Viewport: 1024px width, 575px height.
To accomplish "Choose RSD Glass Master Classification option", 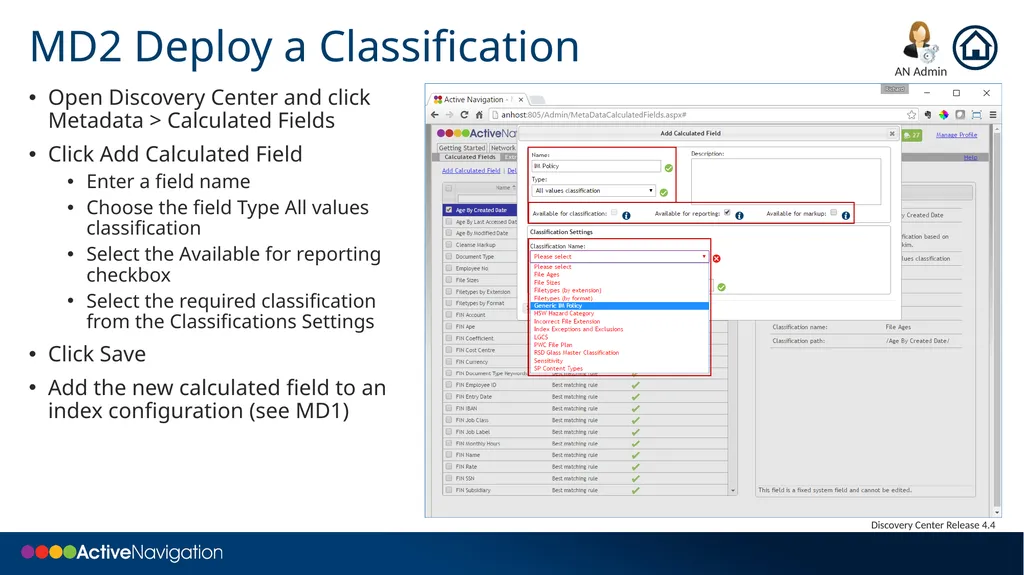I will coord(576,353).
